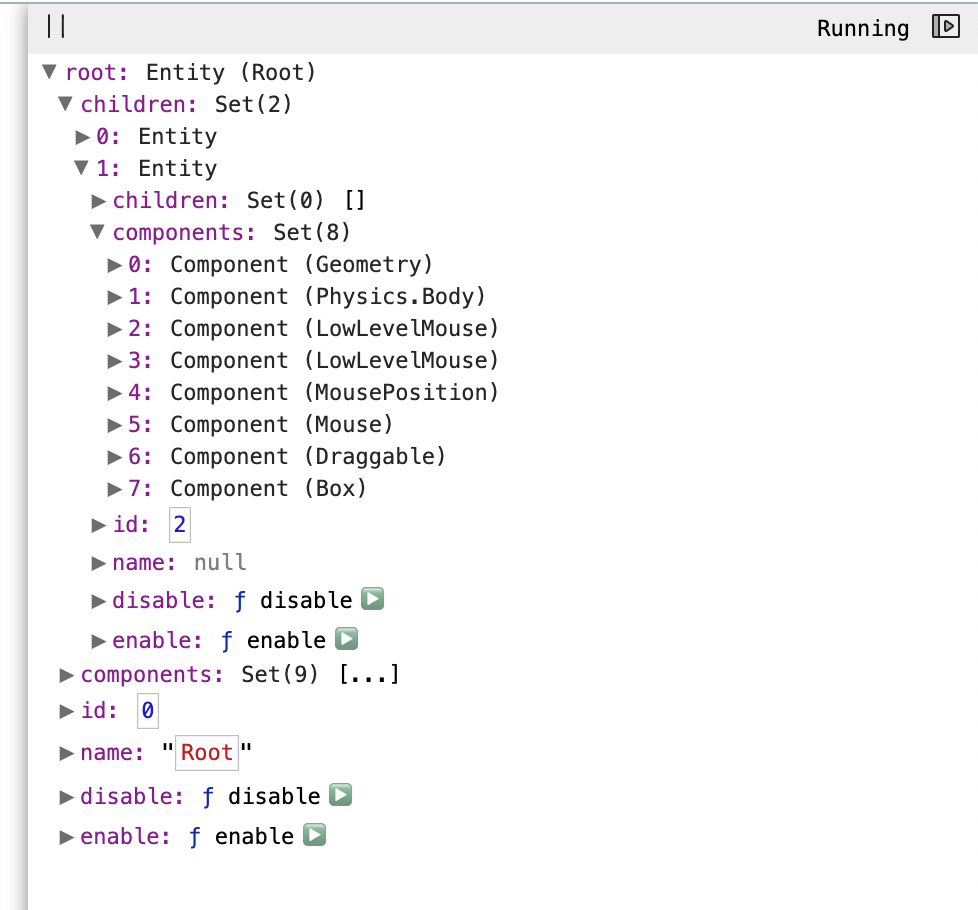This screenshot has width=978, height=910.
Task: Collapse the components: Set(8) node
Action: (98, 232)
